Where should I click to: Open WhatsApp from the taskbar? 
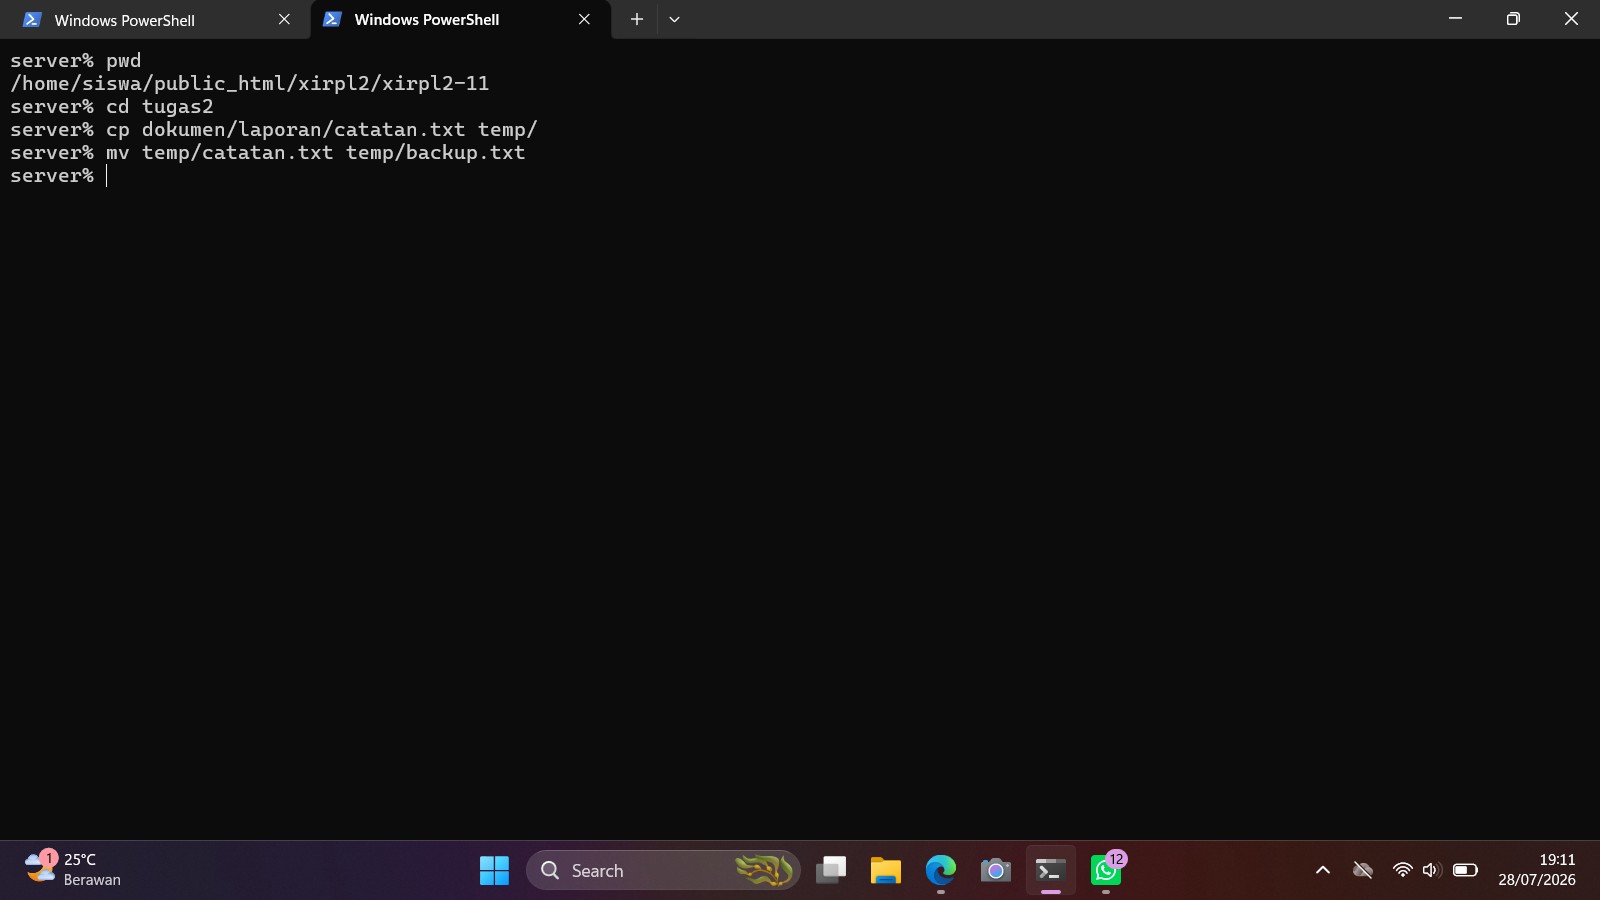click(x=1106, y=871)
